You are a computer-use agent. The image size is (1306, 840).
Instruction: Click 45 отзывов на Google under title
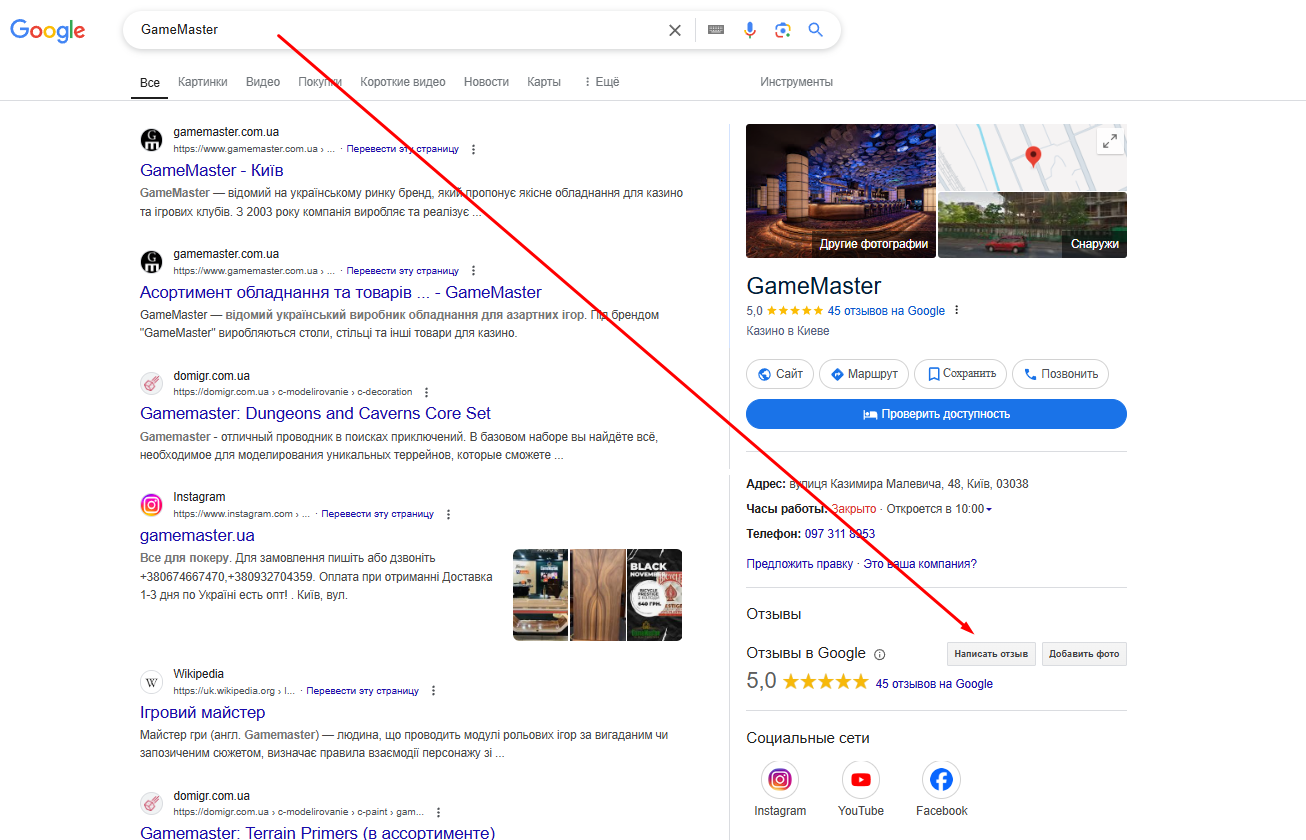click(x=886, y=311)
